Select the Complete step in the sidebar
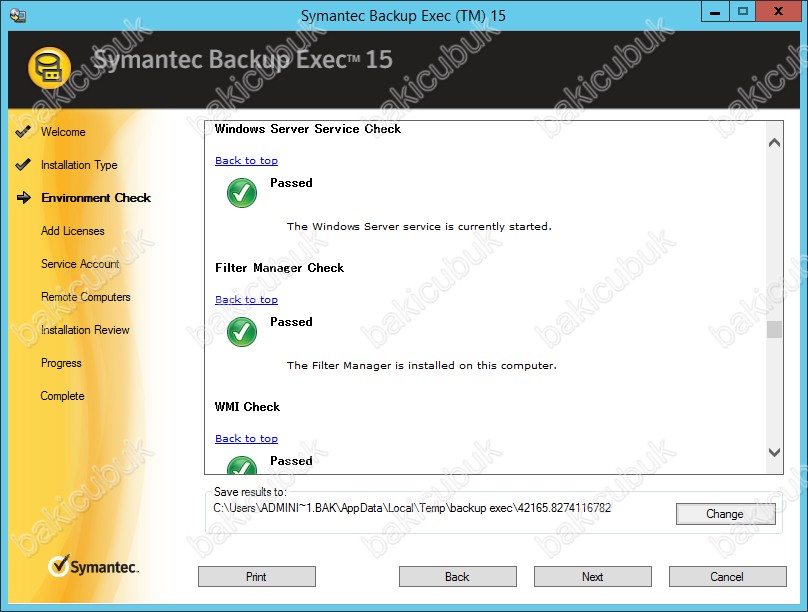The height and width of the screenshot is (612, 808). coord(62,396)
